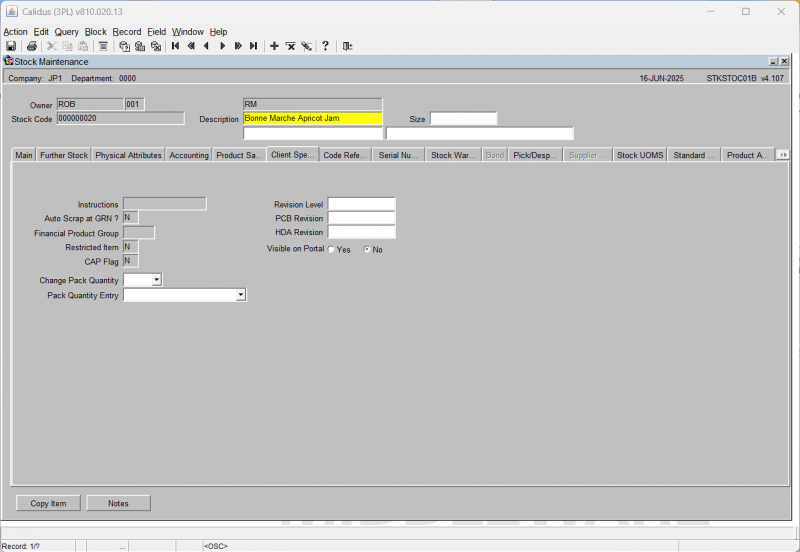Go to last record icon
The height and width of the screenshot is (552, 800).
pyautogui.click(x=254, y=46)
